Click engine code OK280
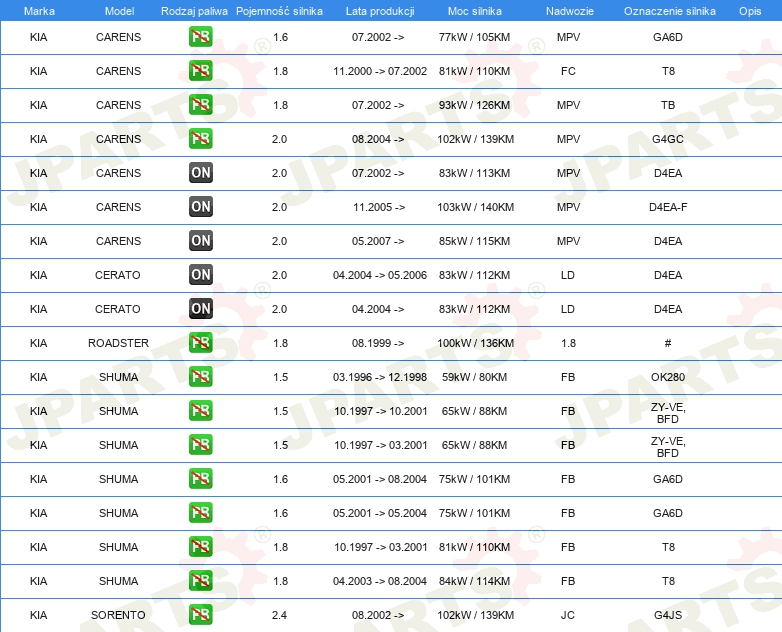Screen dimensions: 782x632 (668, 377)
